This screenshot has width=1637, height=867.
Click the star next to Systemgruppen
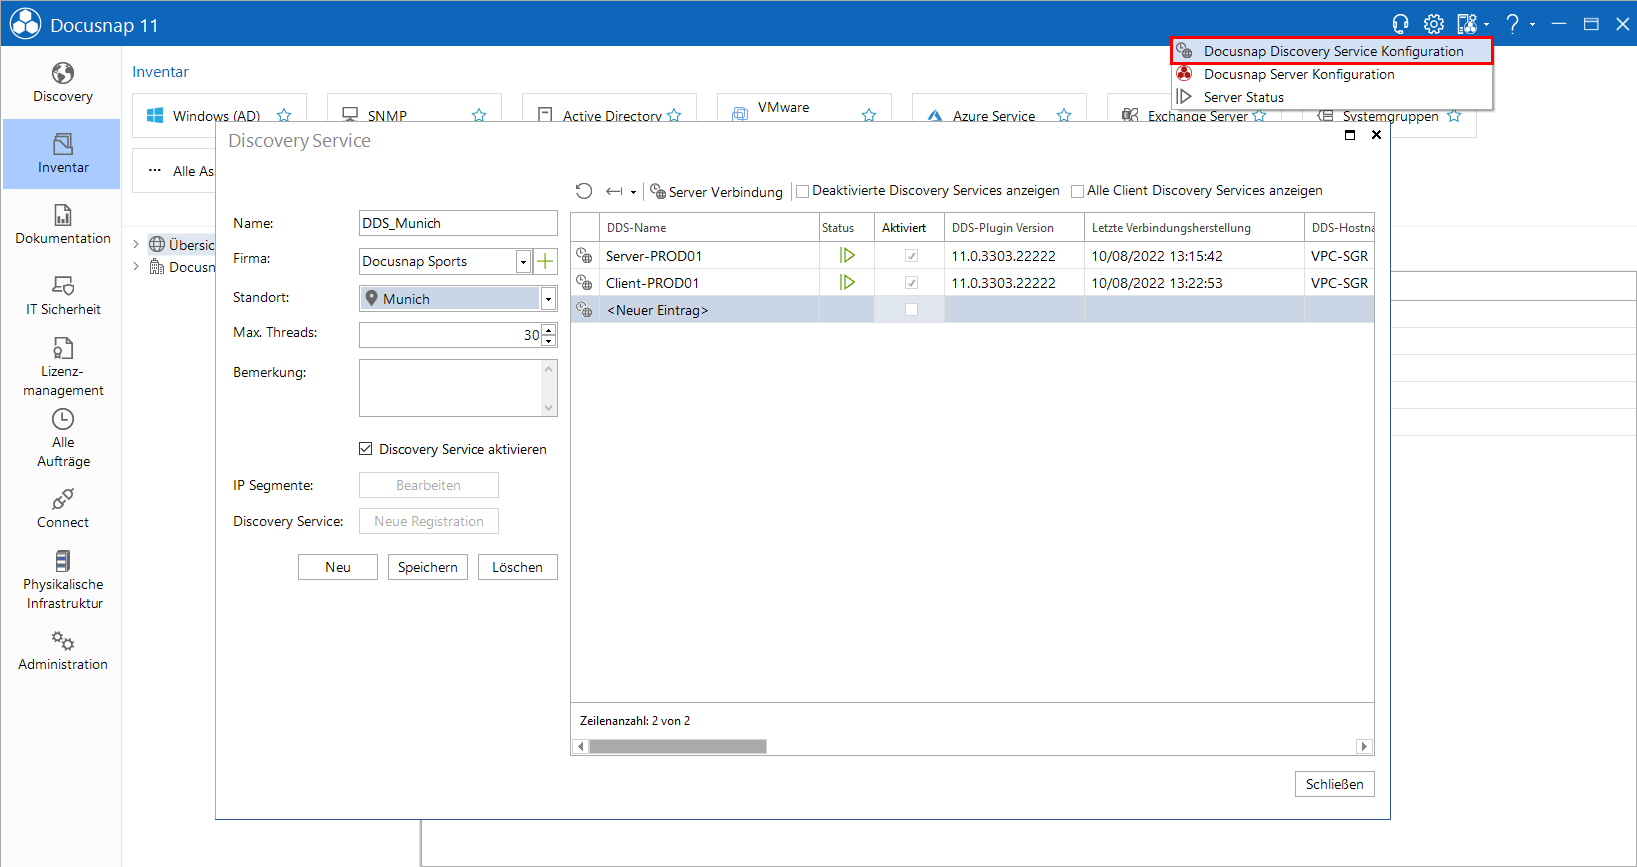1454,116
